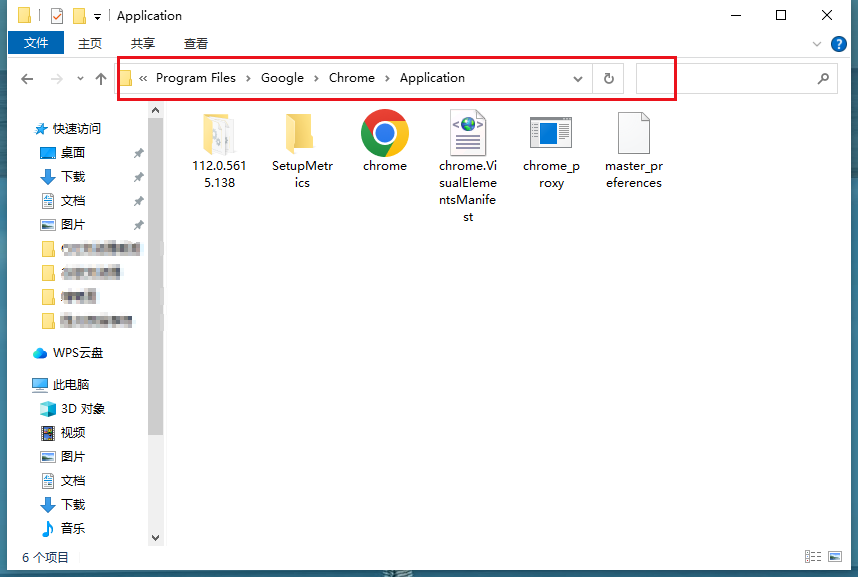Click the search magnifier icon
858x577 pixels.
pyautogui.click(x=823, y=78)
